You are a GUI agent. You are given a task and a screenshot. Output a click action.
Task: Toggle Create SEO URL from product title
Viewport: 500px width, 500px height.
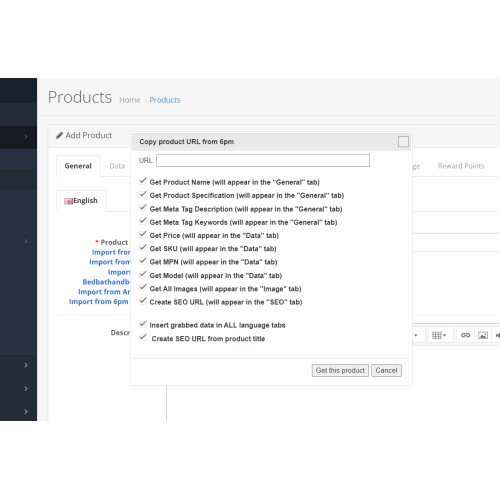click(x=143, y=337)
